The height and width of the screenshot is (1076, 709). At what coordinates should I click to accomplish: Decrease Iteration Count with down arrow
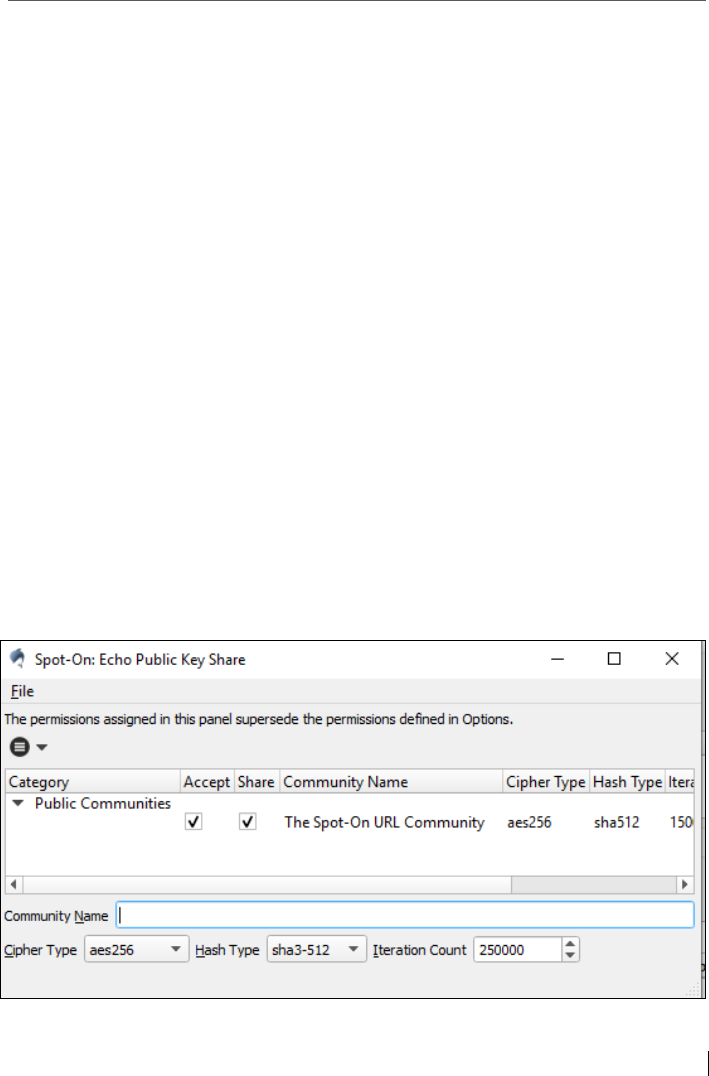[570, 956]
